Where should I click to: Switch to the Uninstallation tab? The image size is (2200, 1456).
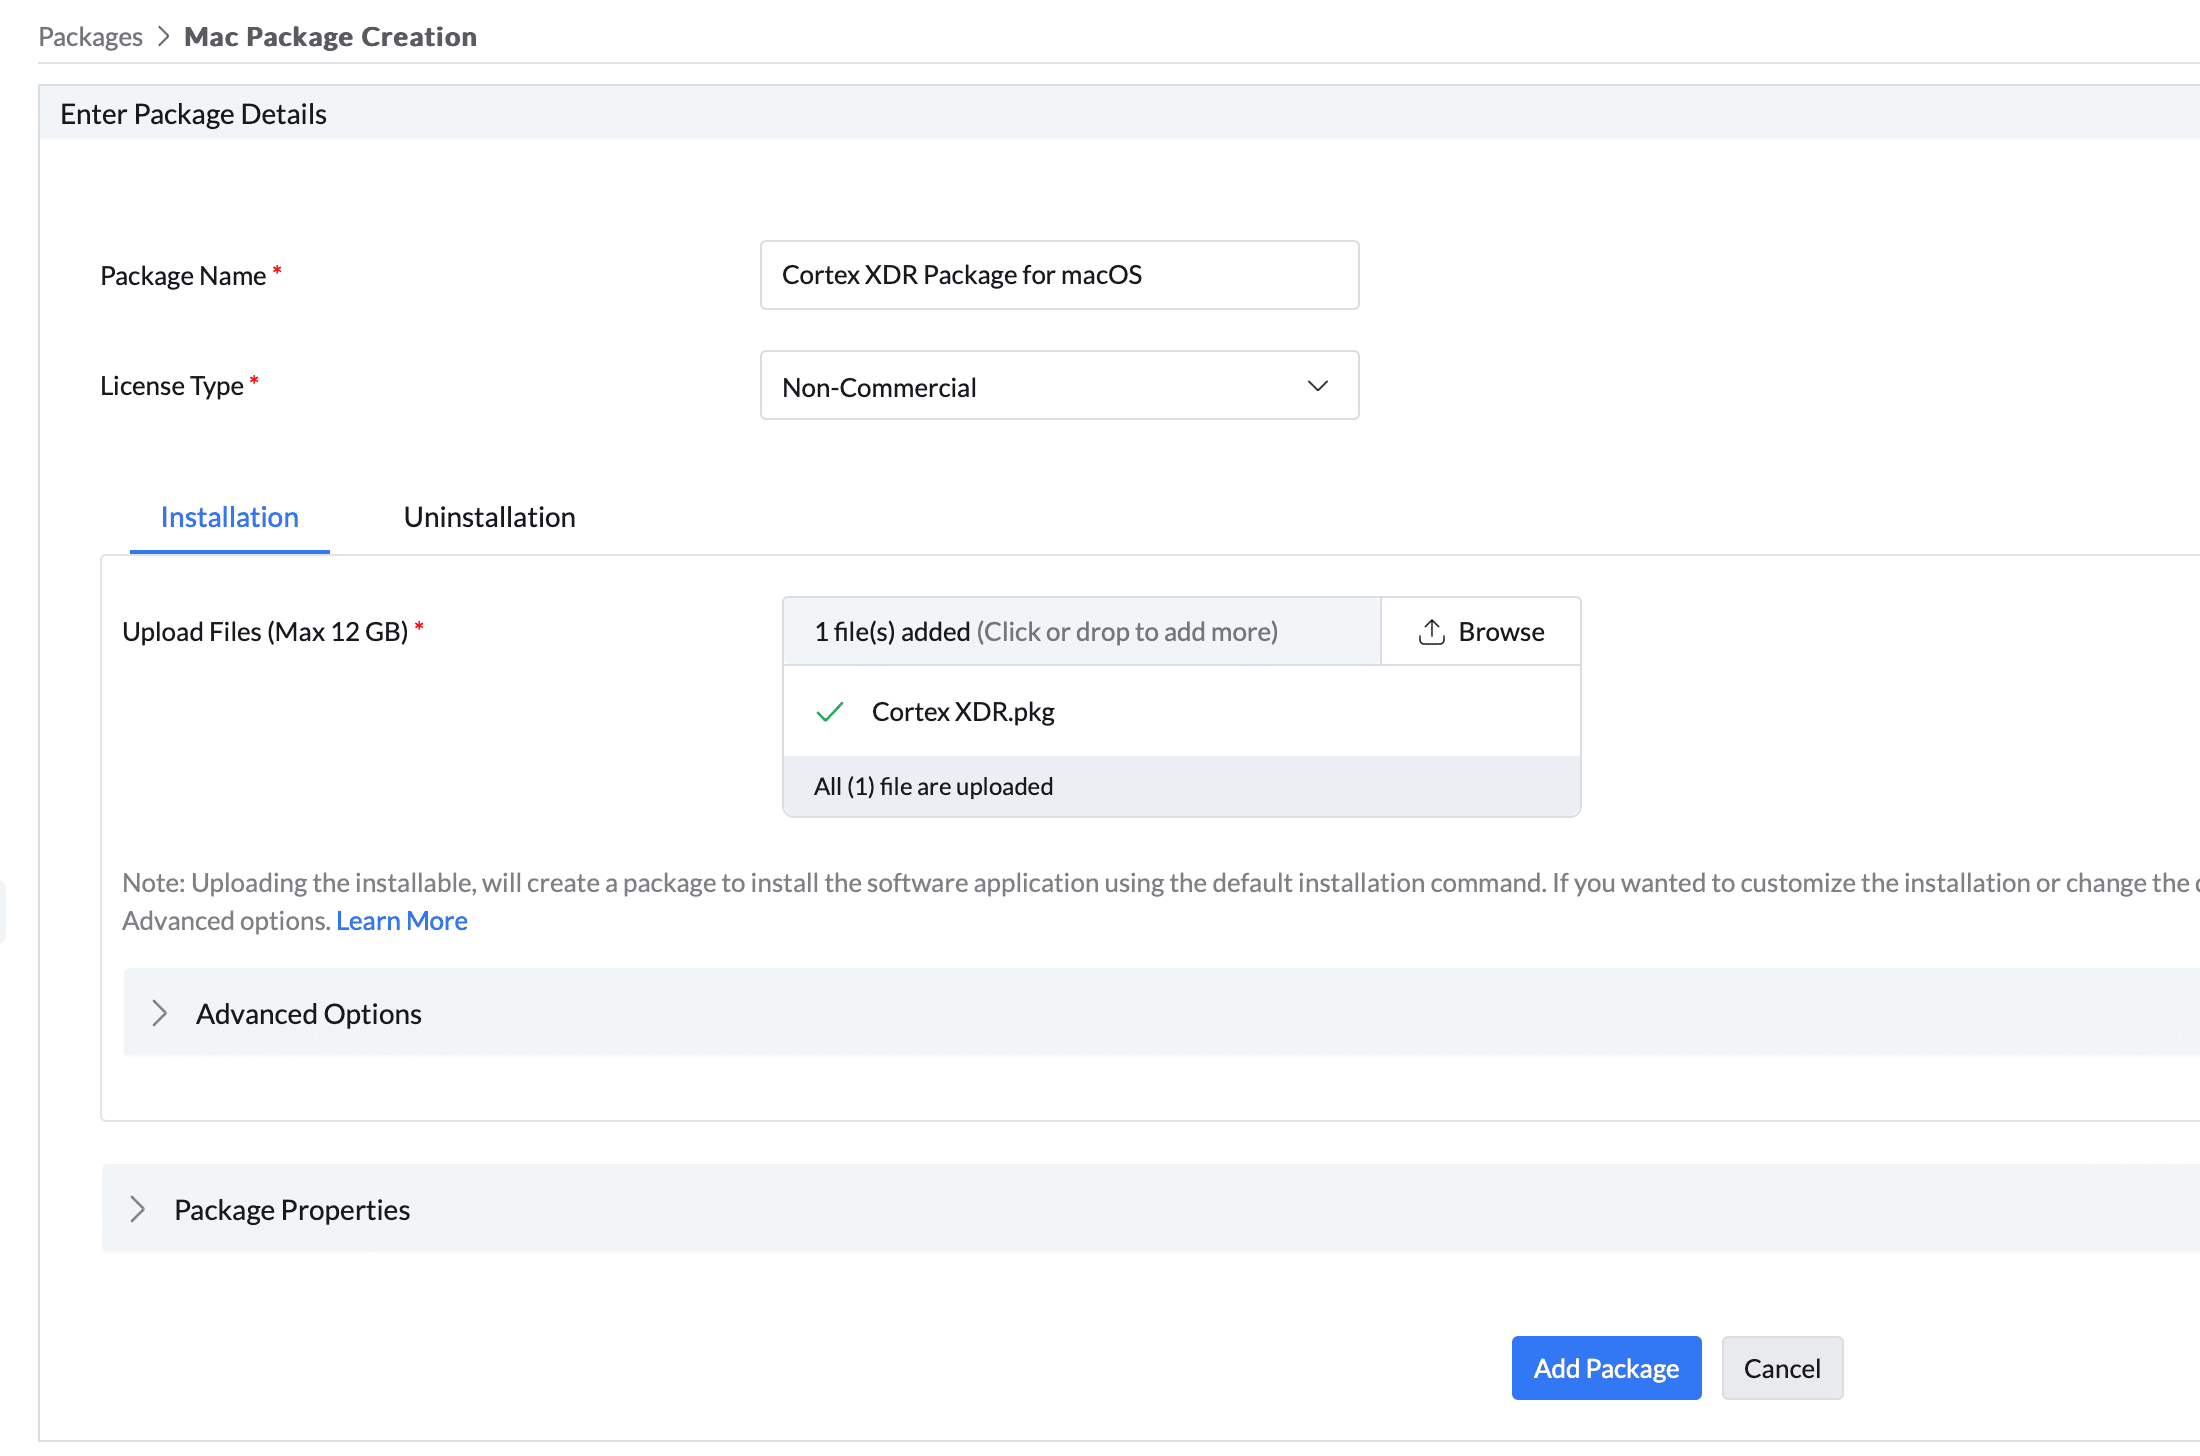pyautogui.click(x=489, y=517)
